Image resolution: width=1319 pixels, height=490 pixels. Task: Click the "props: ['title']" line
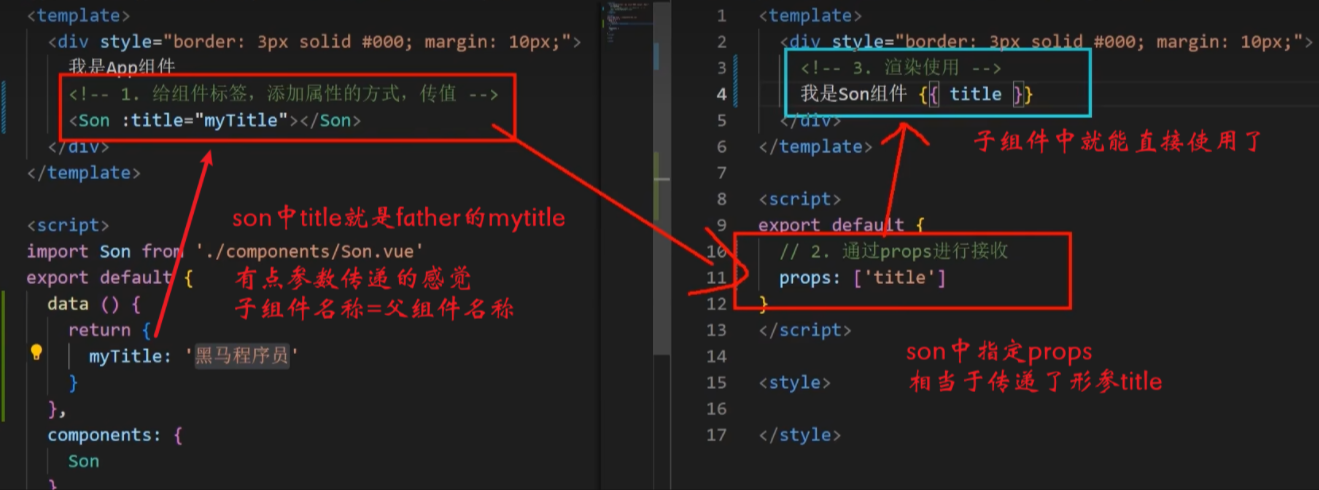click(862, 277)
